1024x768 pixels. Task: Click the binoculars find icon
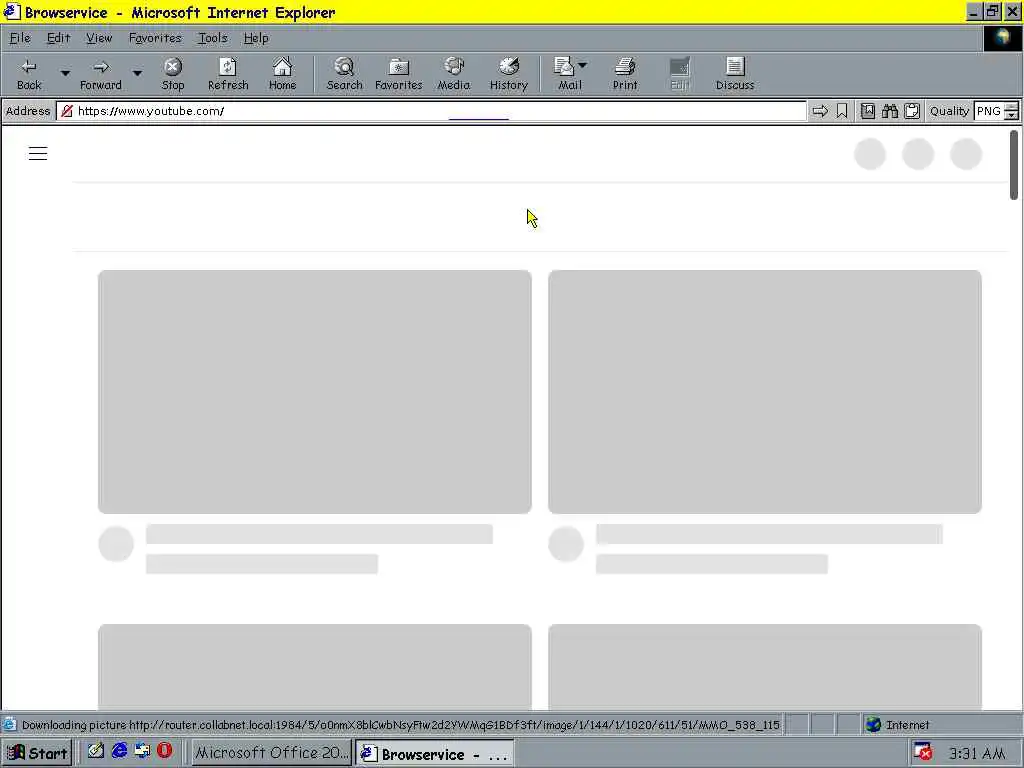pos(889,111)
